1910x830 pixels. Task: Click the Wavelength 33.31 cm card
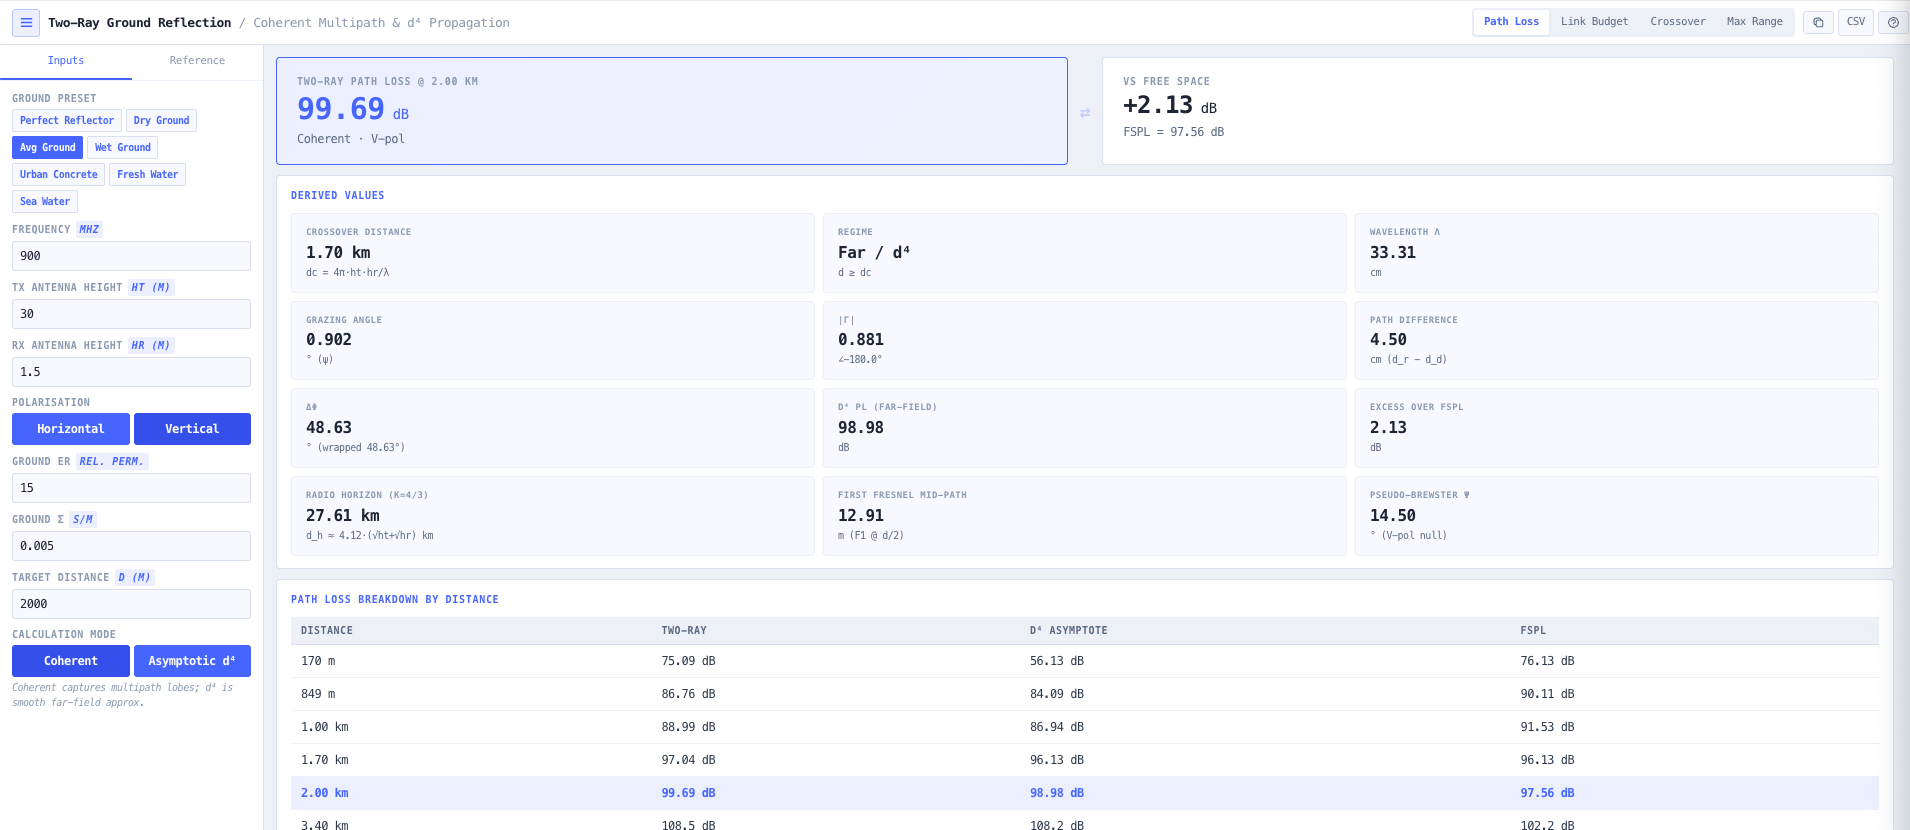pos(1616,253)
